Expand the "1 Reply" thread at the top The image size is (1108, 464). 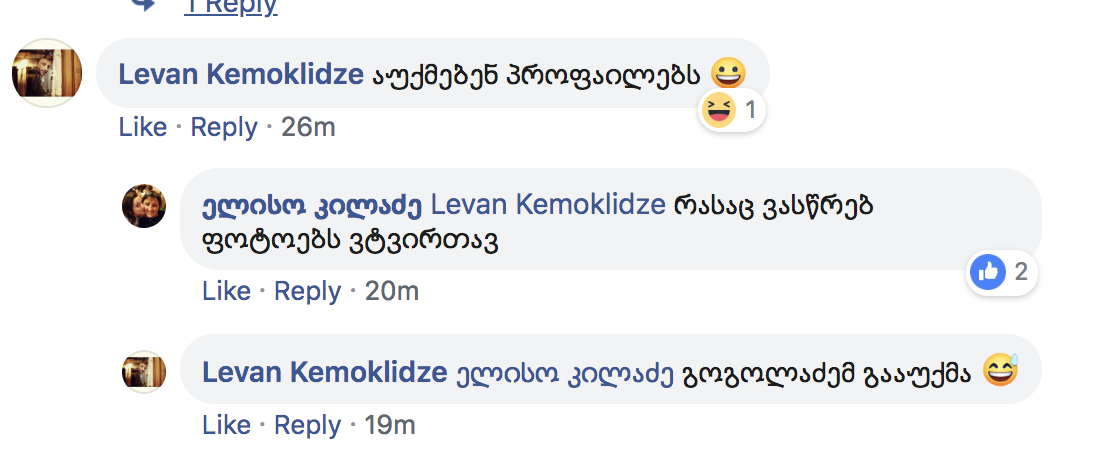pos(230,6)
